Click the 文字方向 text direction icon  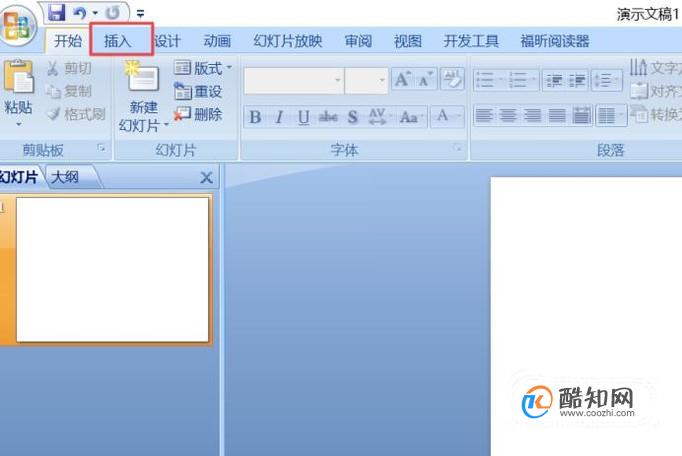tap(639, 67)
